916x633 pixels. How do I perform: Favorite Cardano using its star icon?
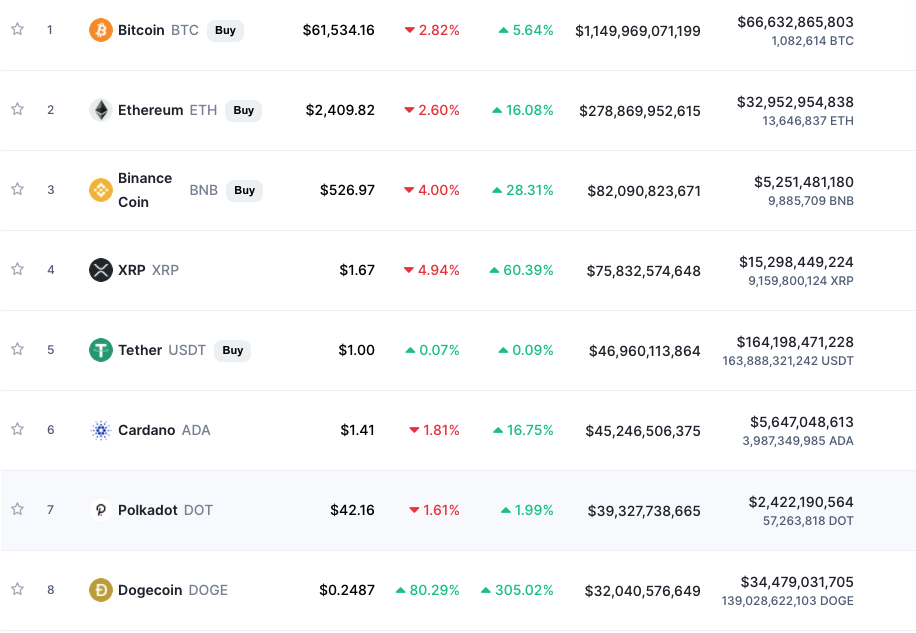pyautogui.click(x=18, y=429)
